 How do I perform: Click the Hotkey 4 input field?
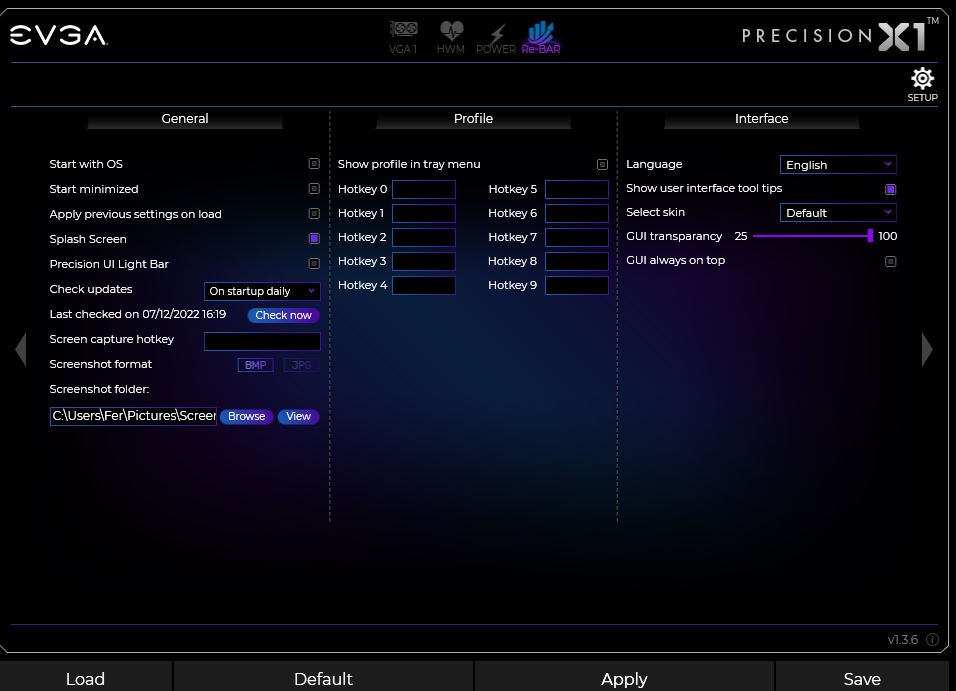tap(424, 285)
